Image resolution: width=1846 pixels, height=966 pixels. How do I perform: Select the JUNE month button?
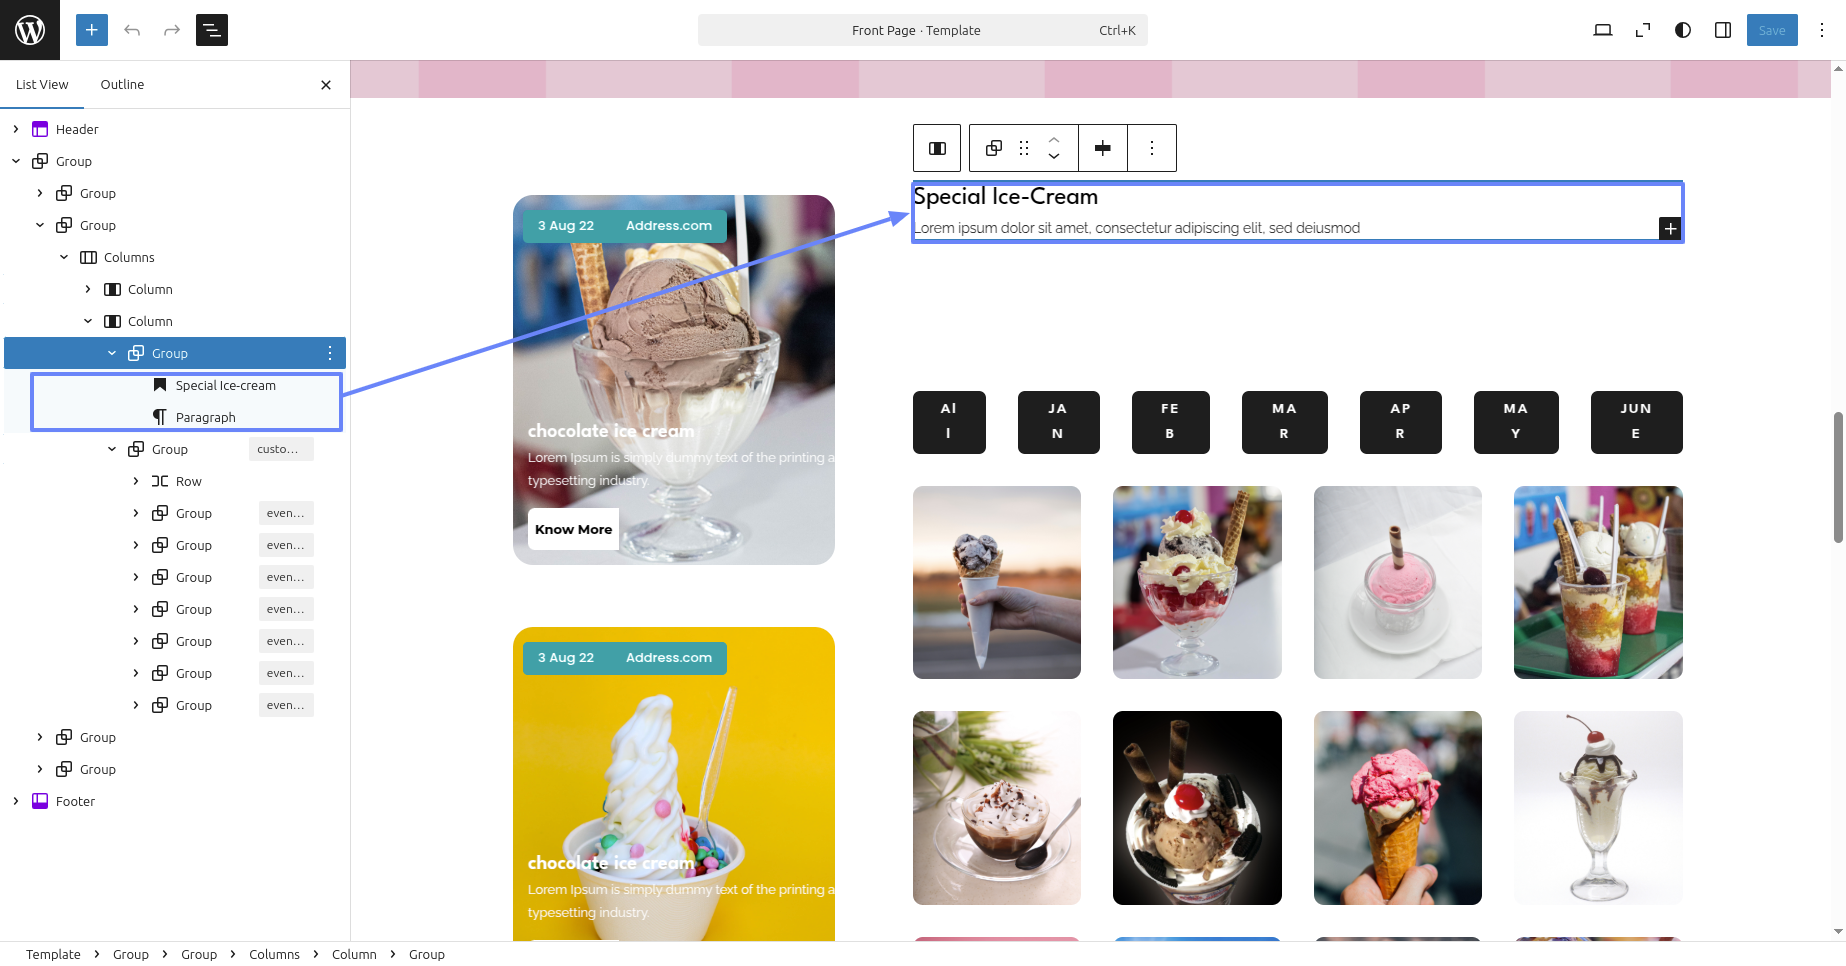point(1636,422)
